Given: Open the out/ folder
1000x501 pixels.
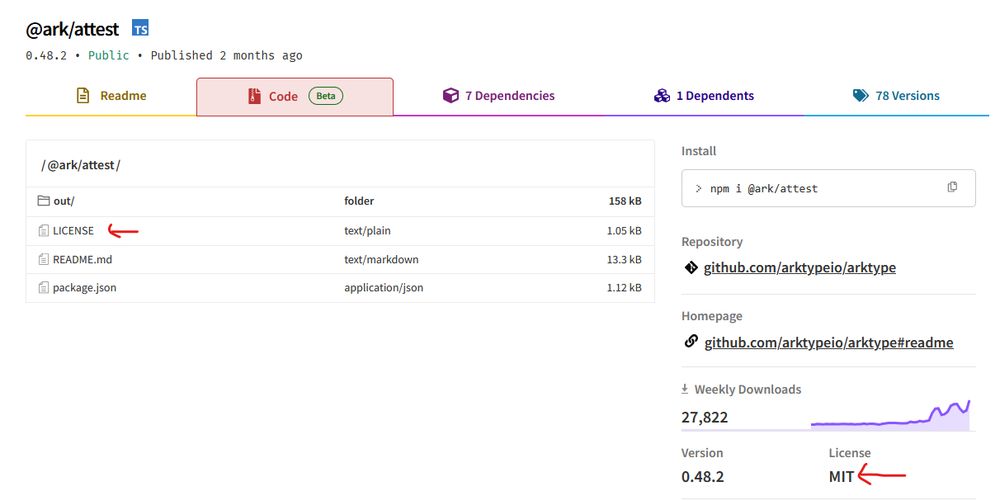Looking at the screenshot, I should click(x=64, y=201).
